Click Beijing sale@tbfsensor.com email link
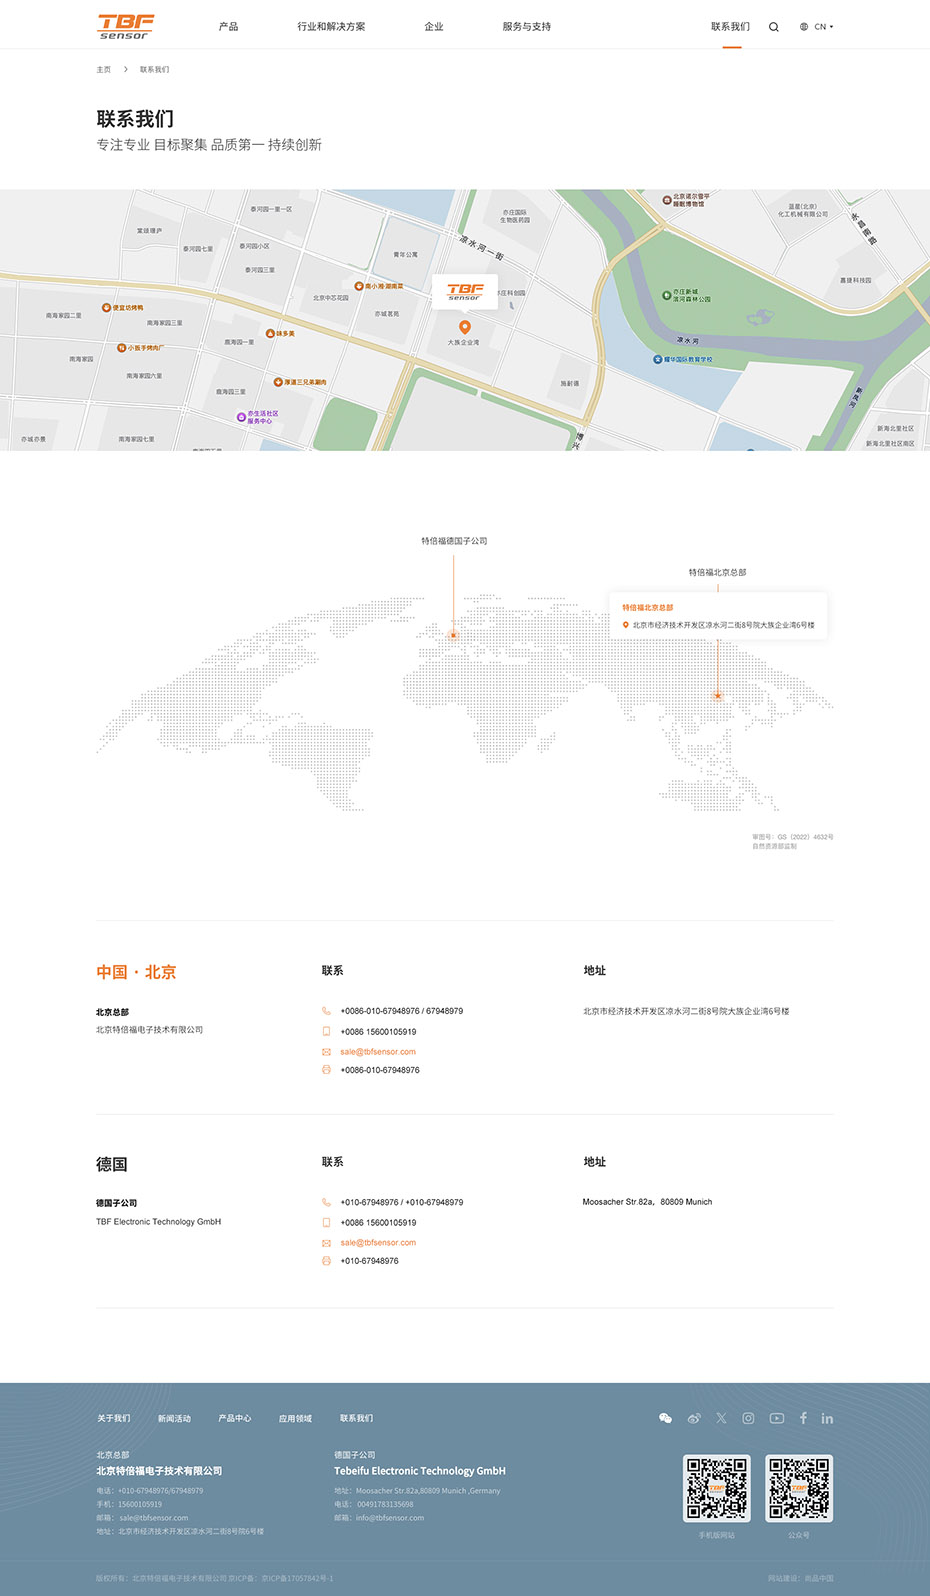The image size is (930, 1596). [377, 1052]
